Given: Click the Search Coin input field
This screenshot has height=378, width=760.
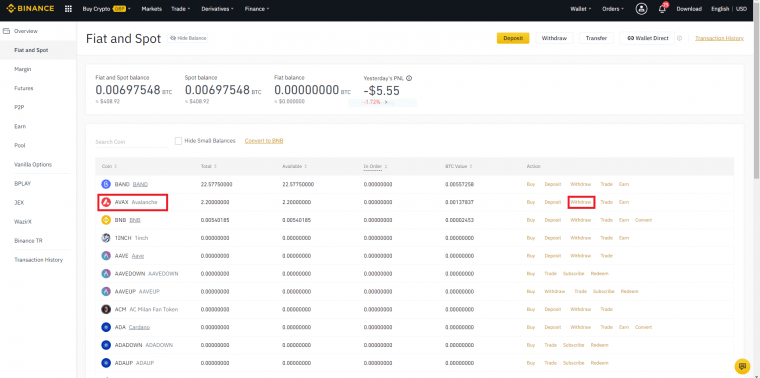Looking at the screenshot, I should pos(132,142).
